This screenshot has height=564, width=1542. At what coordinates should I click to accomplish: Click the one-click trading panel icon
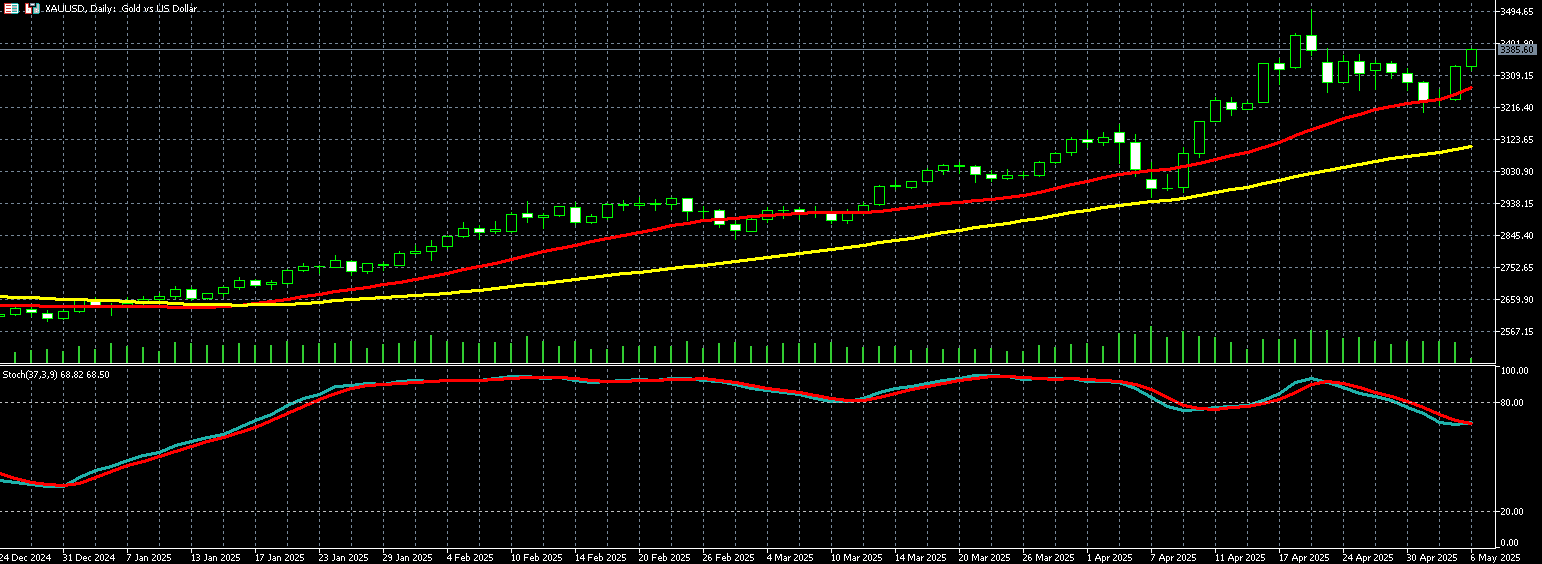point(32,8)
